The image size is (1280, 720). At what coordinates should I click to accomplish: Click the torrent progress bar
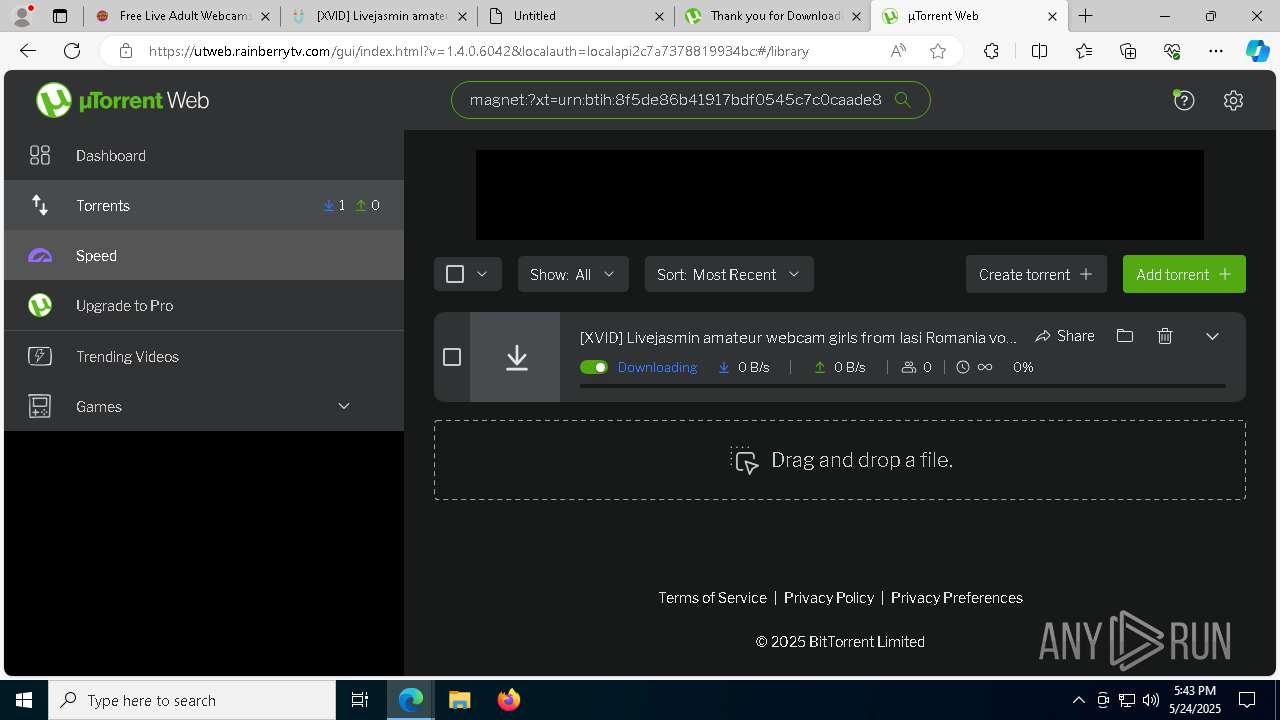(903, 386)
